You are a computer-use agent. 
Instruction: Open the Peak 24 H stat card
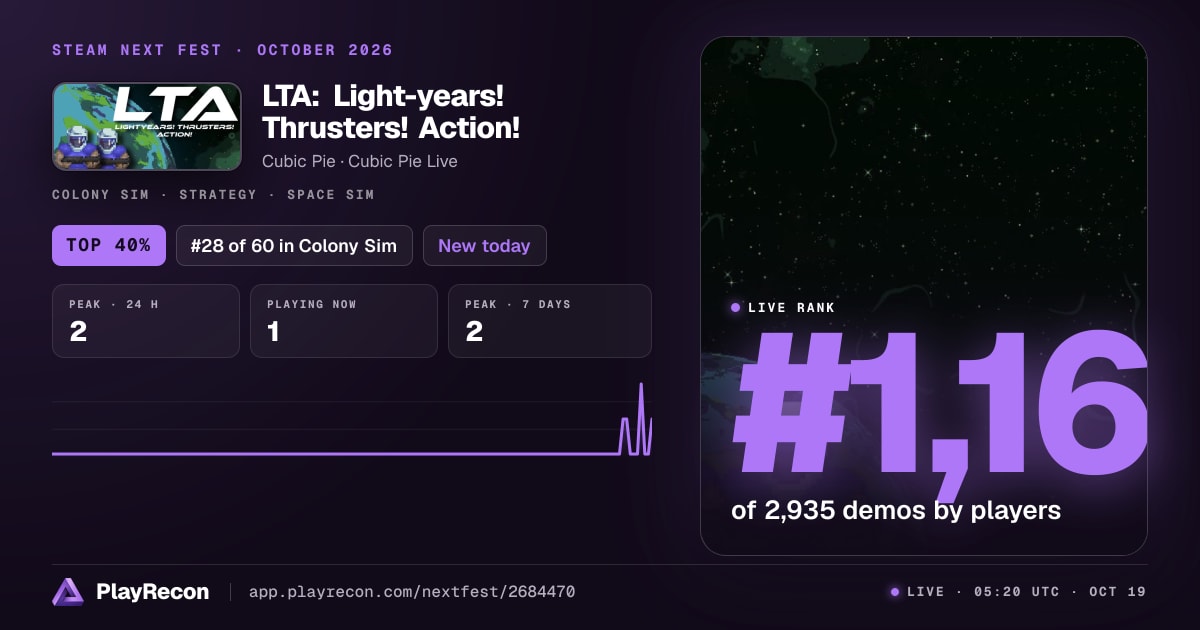(146, 321)
